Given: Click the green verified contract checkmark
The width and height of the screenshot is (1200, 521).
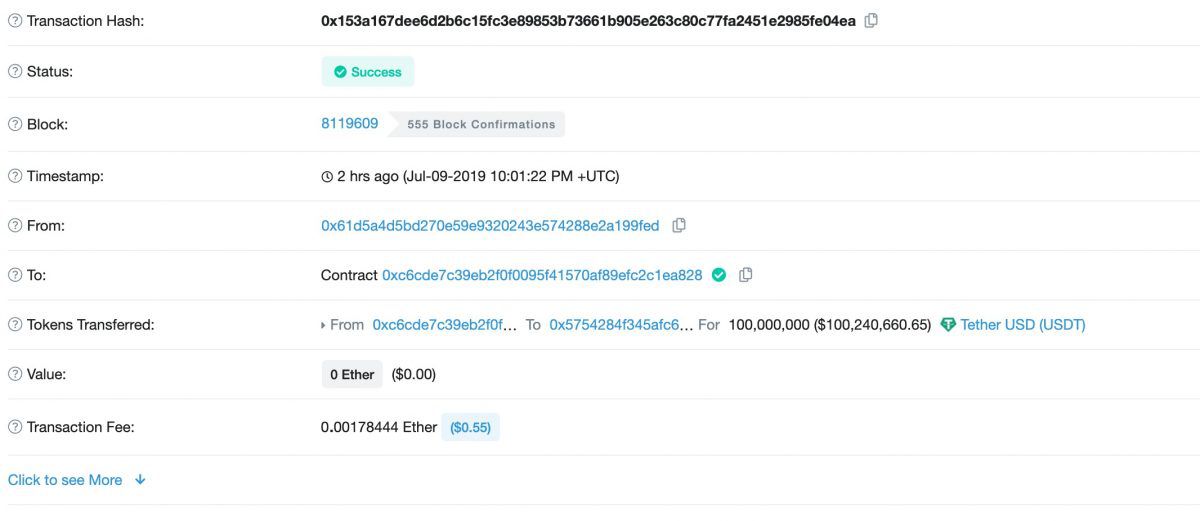Looking at the screenshot, I should 719,275.
